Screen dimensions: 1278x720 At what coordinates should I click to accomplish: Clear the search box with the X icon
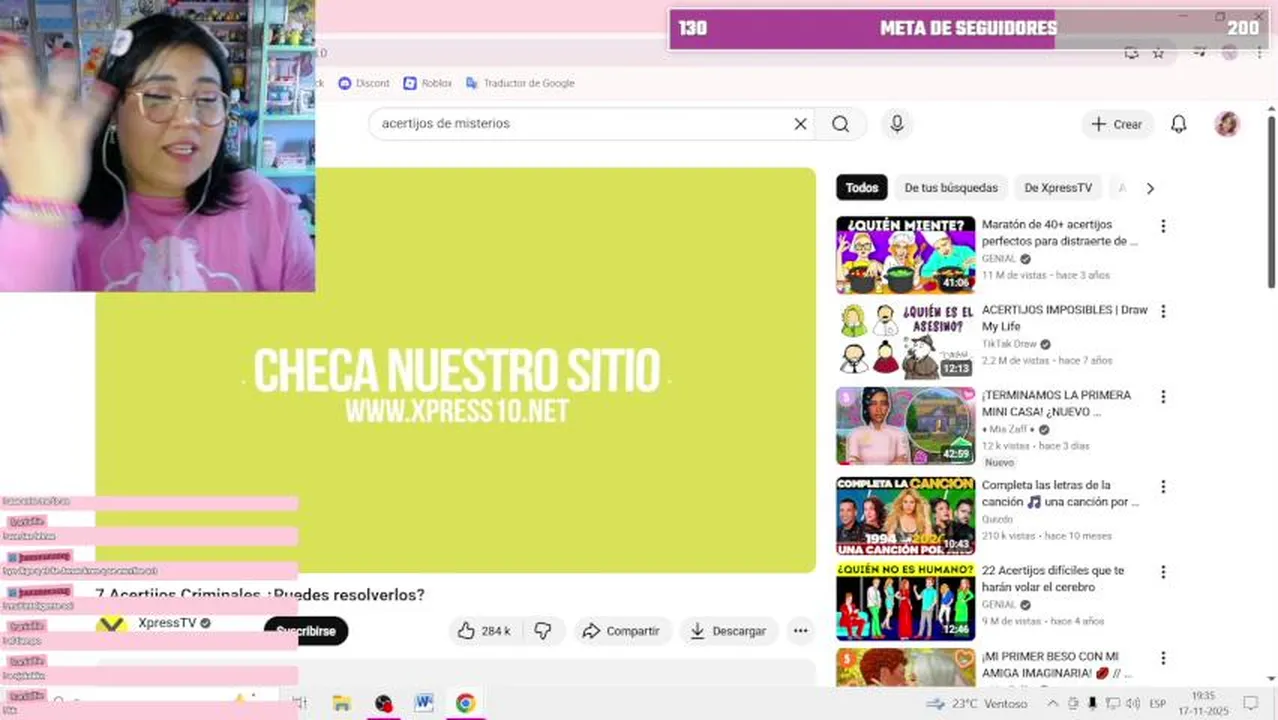coord(800,124)
